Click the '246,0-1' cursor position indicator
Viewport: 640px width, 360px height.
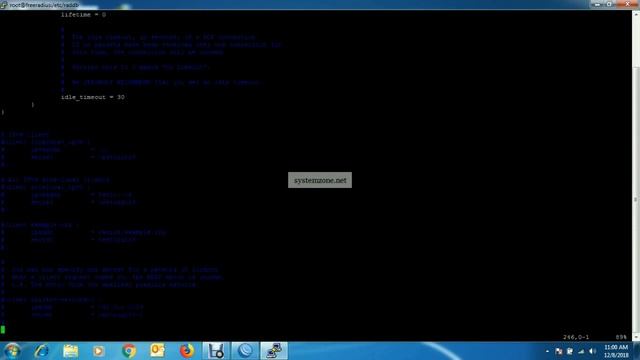[x=576, y=337]
